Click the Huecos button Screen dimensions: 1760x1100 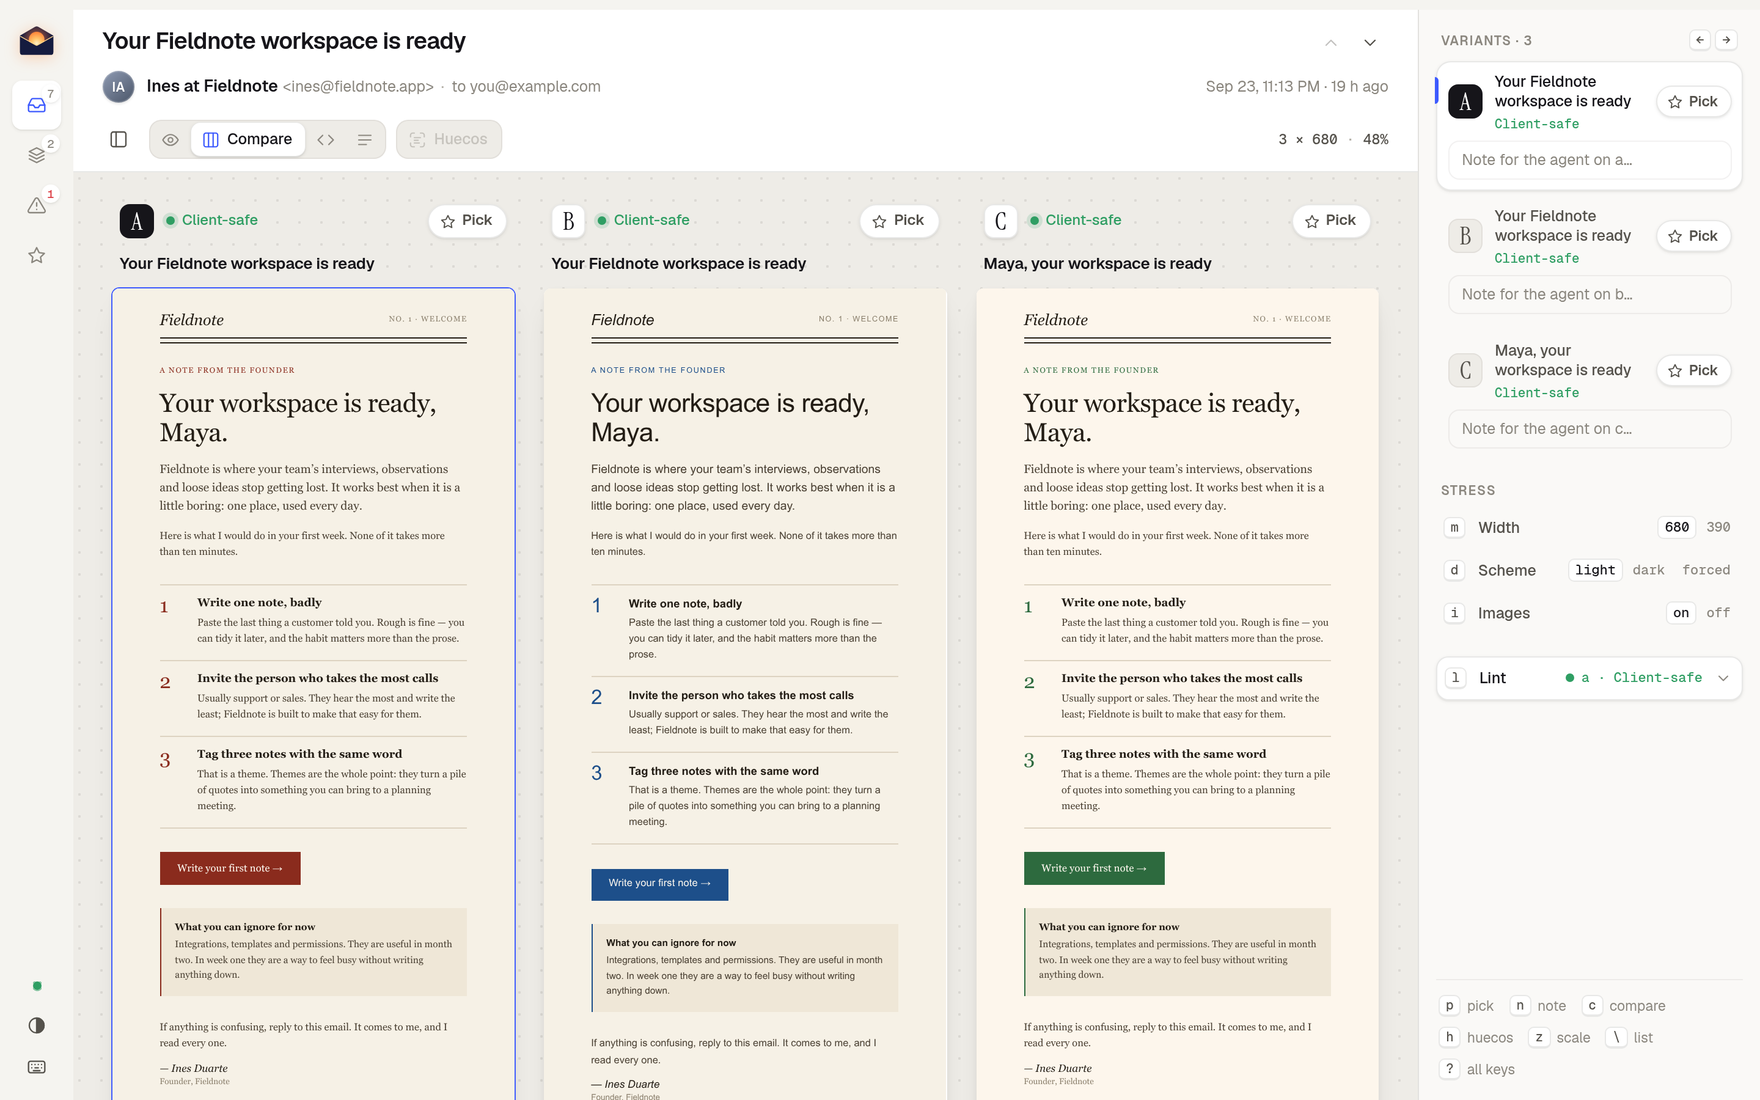[x=449, y=139]
